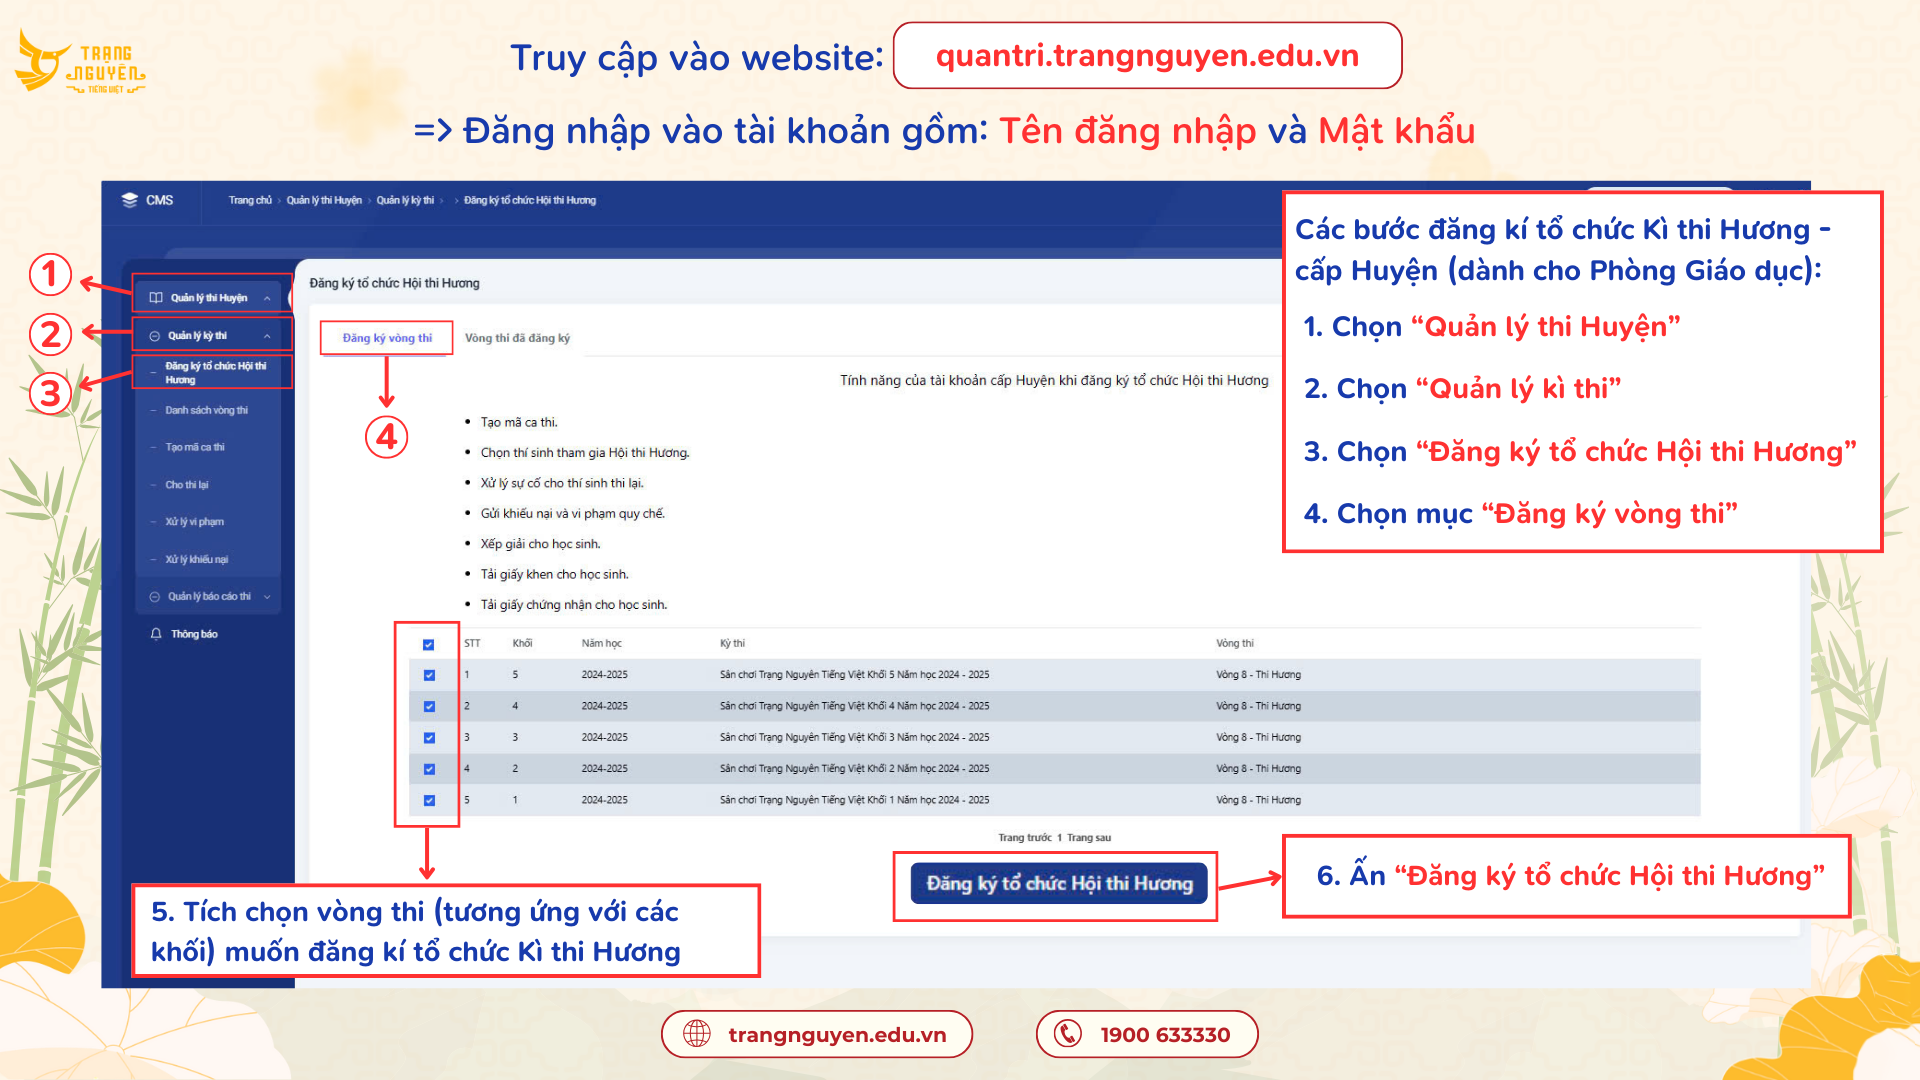Click the 1900 633330 hotline text
The height and width of the screenshot is (1080, 1920).
1165,1035
